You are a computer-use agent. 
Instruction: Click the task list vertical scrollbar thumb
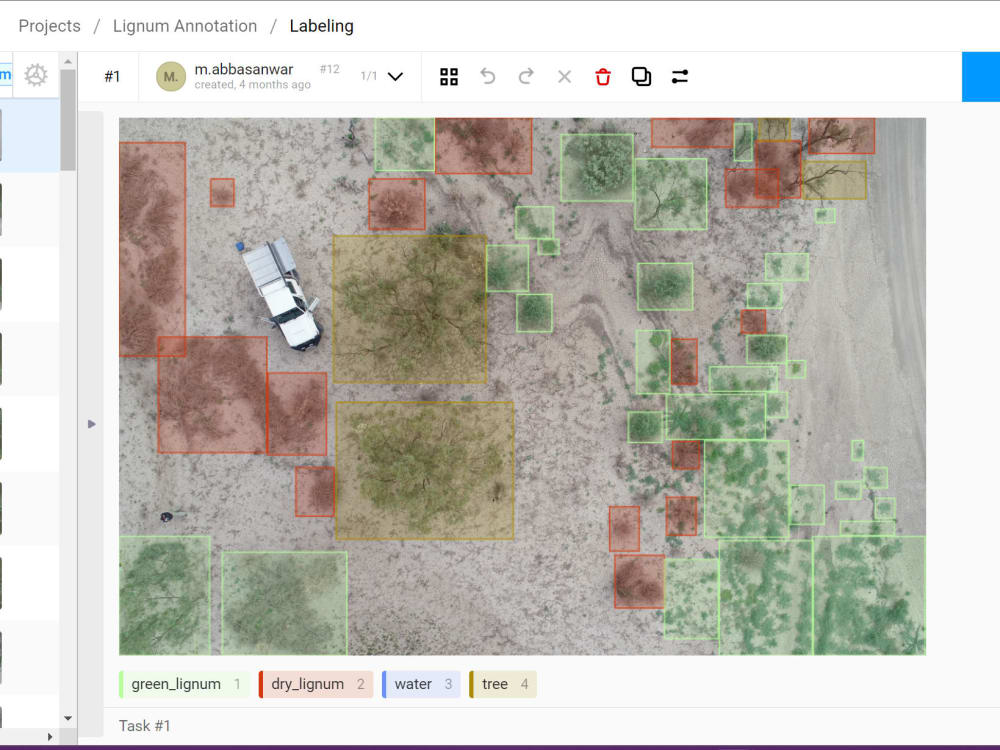click(x=68, y=120)
